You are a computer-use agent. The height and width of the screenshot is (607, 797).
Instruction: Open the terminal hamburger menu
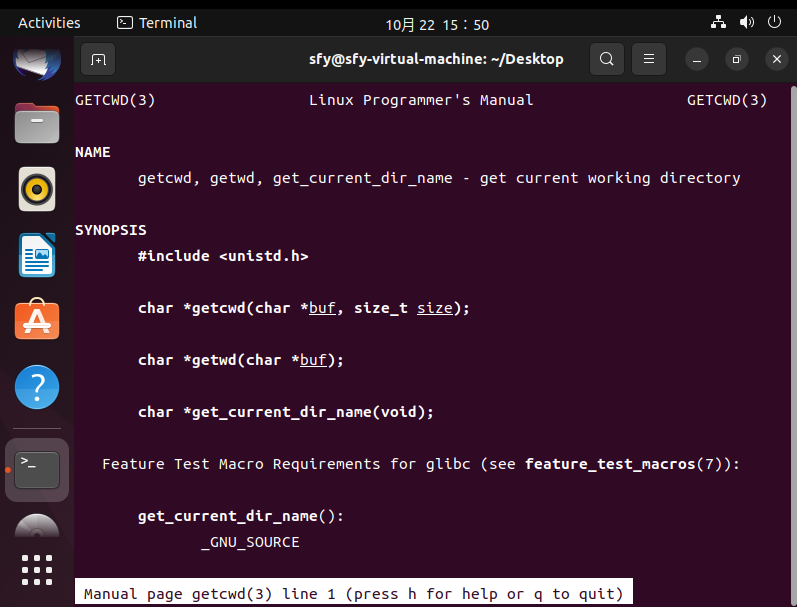coord(649,59)
